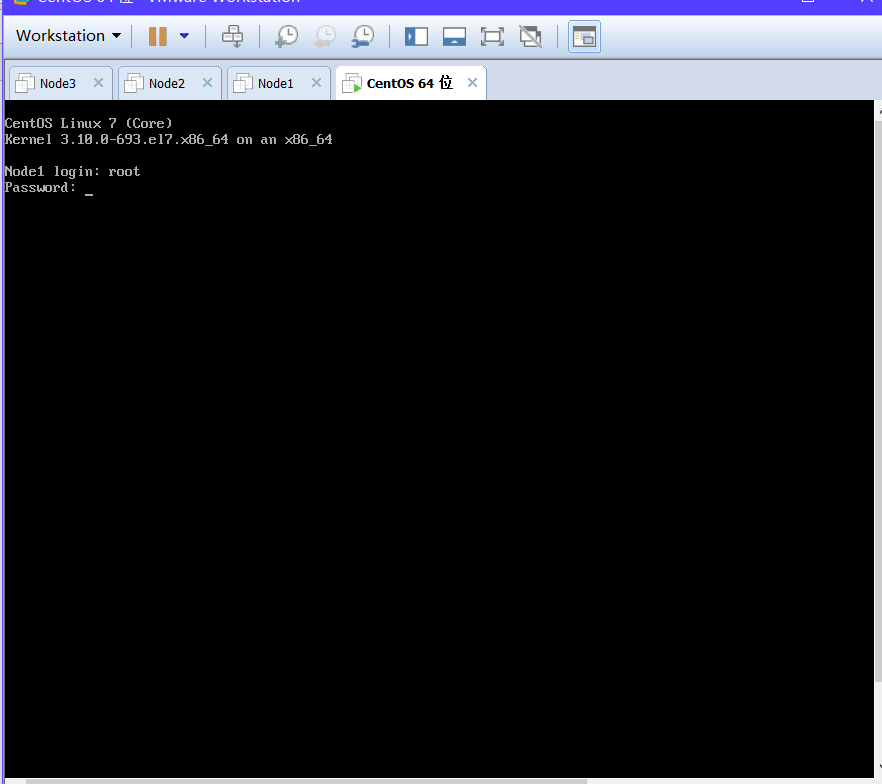882x784 pixels.
Task: Toggle the console view button
Action: pyautogui.click(x=584, y=37)
